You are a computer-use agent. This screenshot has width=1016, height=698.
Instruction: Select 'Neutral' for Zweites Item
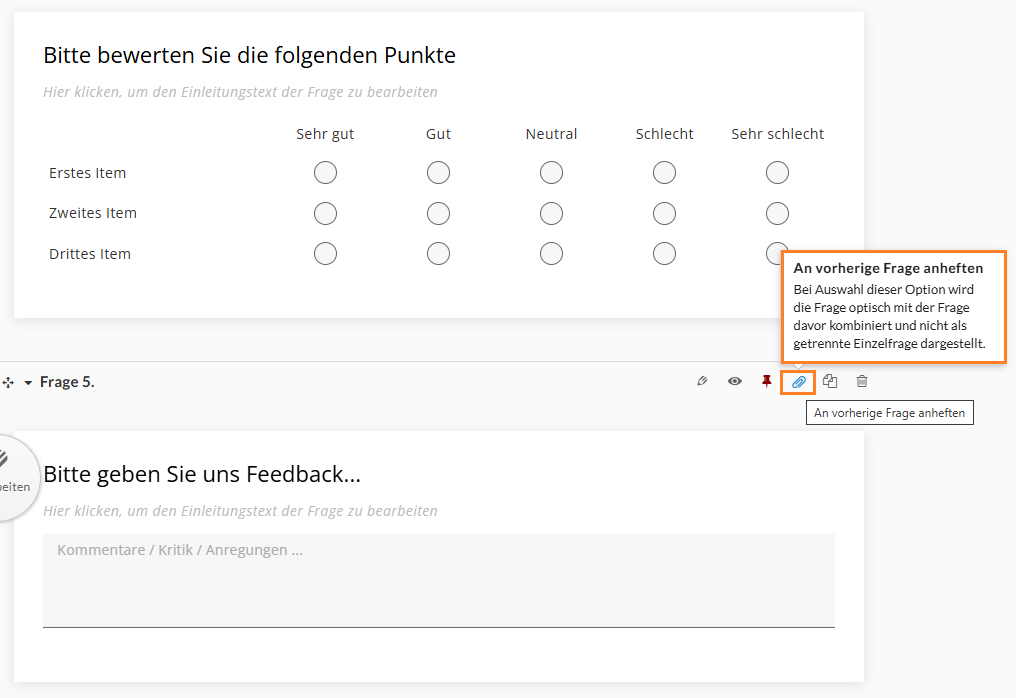[x=551, y=213]
